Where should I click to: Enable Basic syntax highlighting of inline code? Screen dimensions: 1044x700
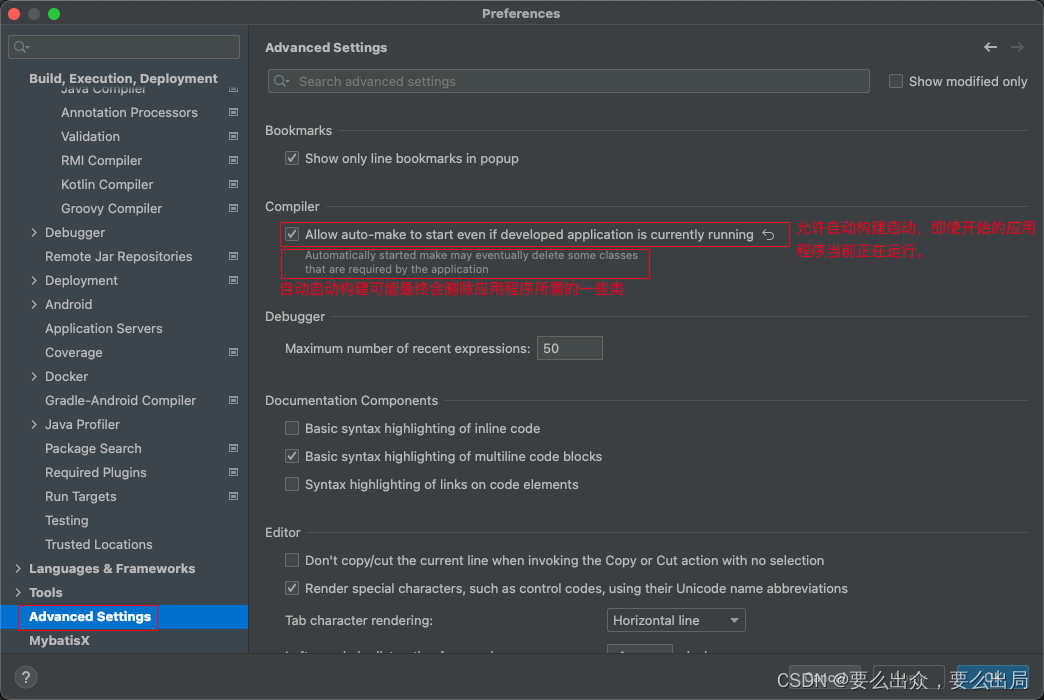point(292,428)
